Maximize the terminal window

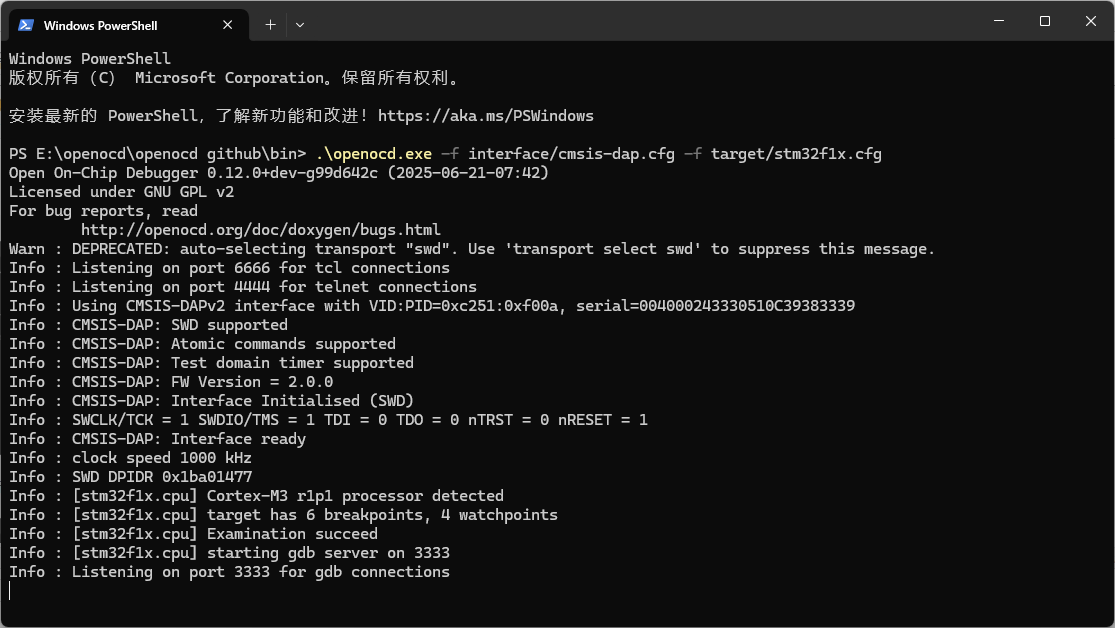point(1045,21)
